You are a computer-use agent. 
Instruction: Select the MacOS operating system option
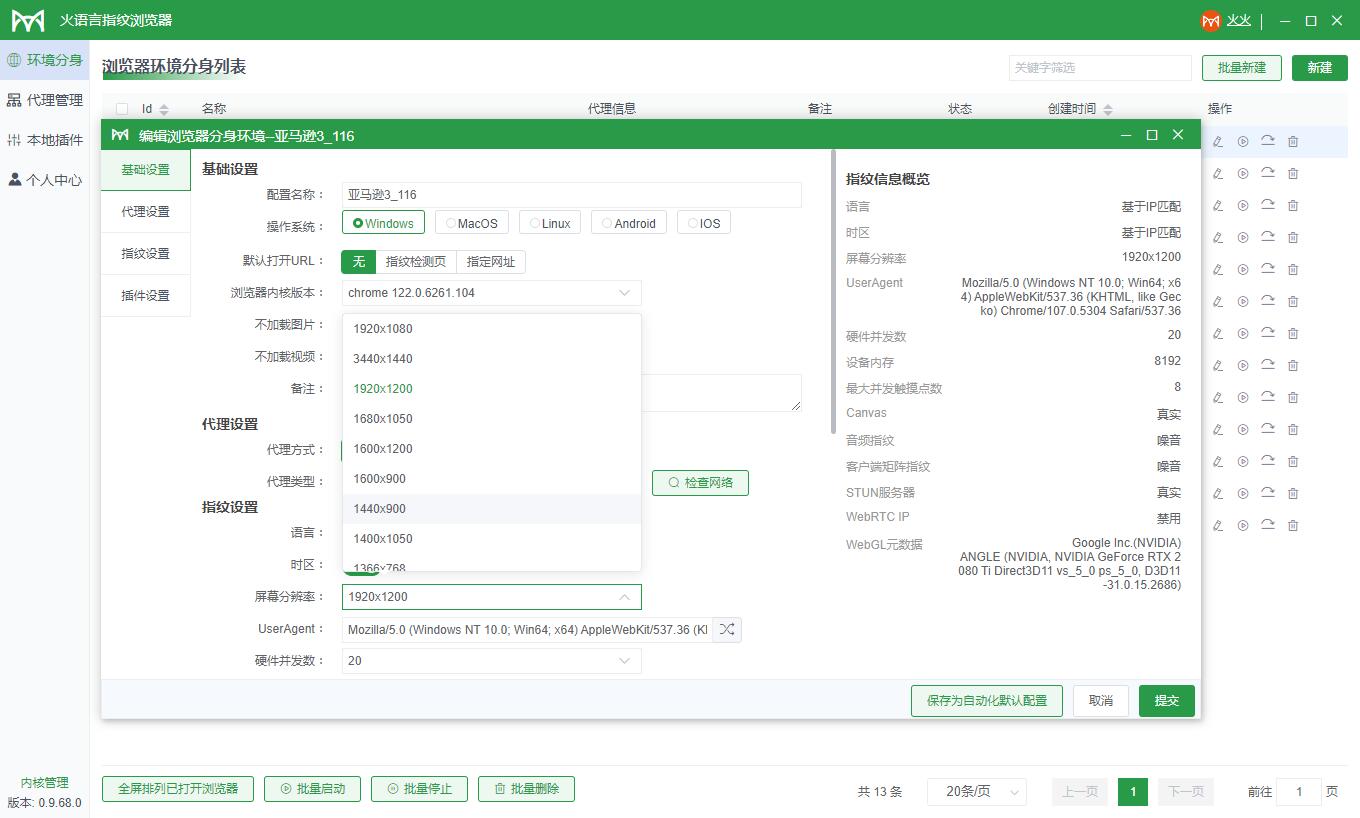click(472, 223)
